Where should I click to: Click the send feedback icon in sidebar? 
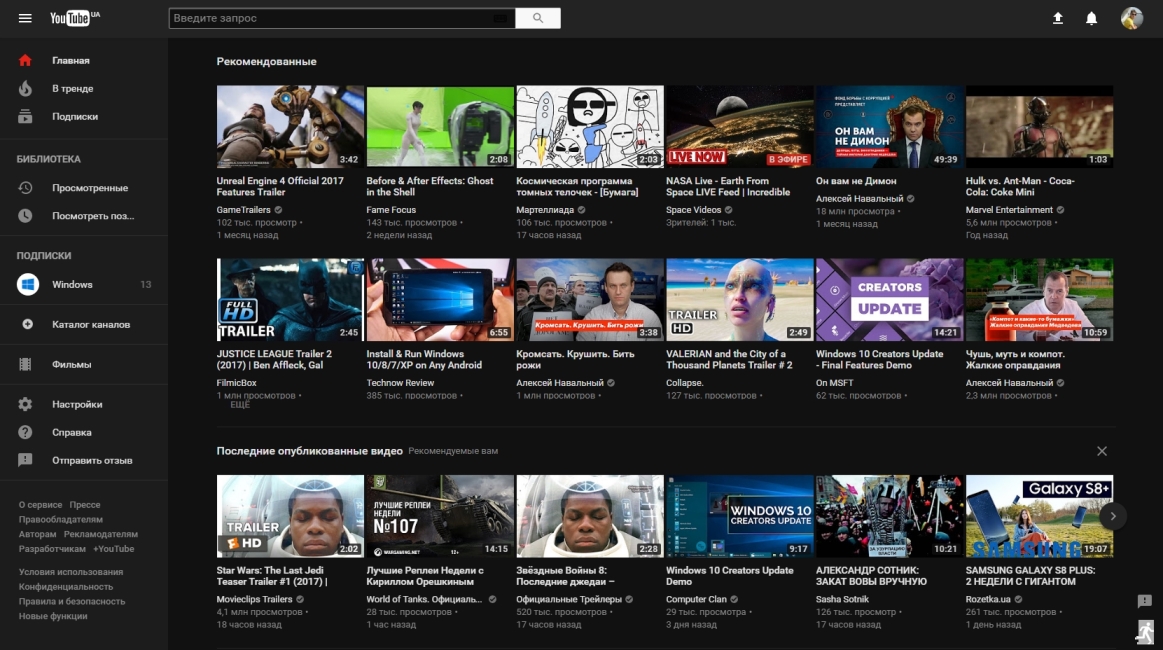coord(25,460)
